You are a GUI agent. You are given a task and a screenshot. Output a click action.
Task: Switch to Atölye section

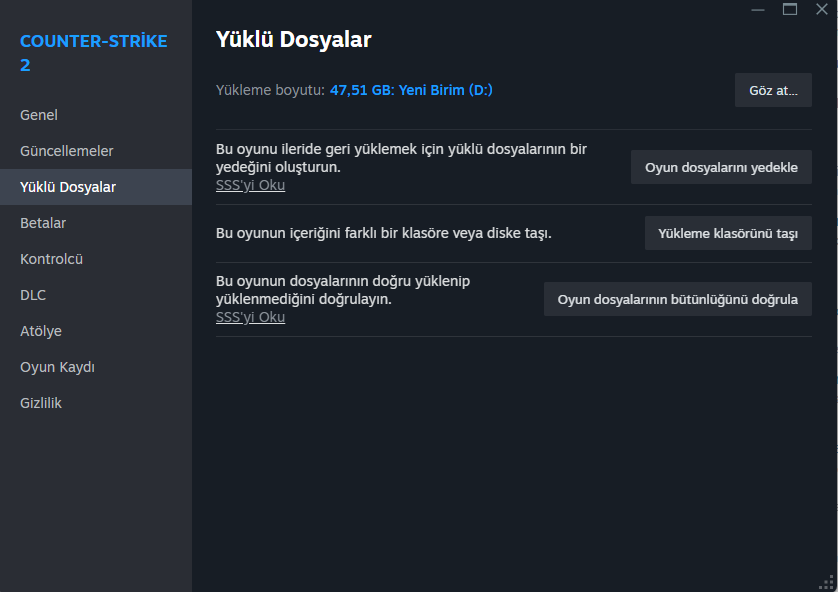pos(96,331)
